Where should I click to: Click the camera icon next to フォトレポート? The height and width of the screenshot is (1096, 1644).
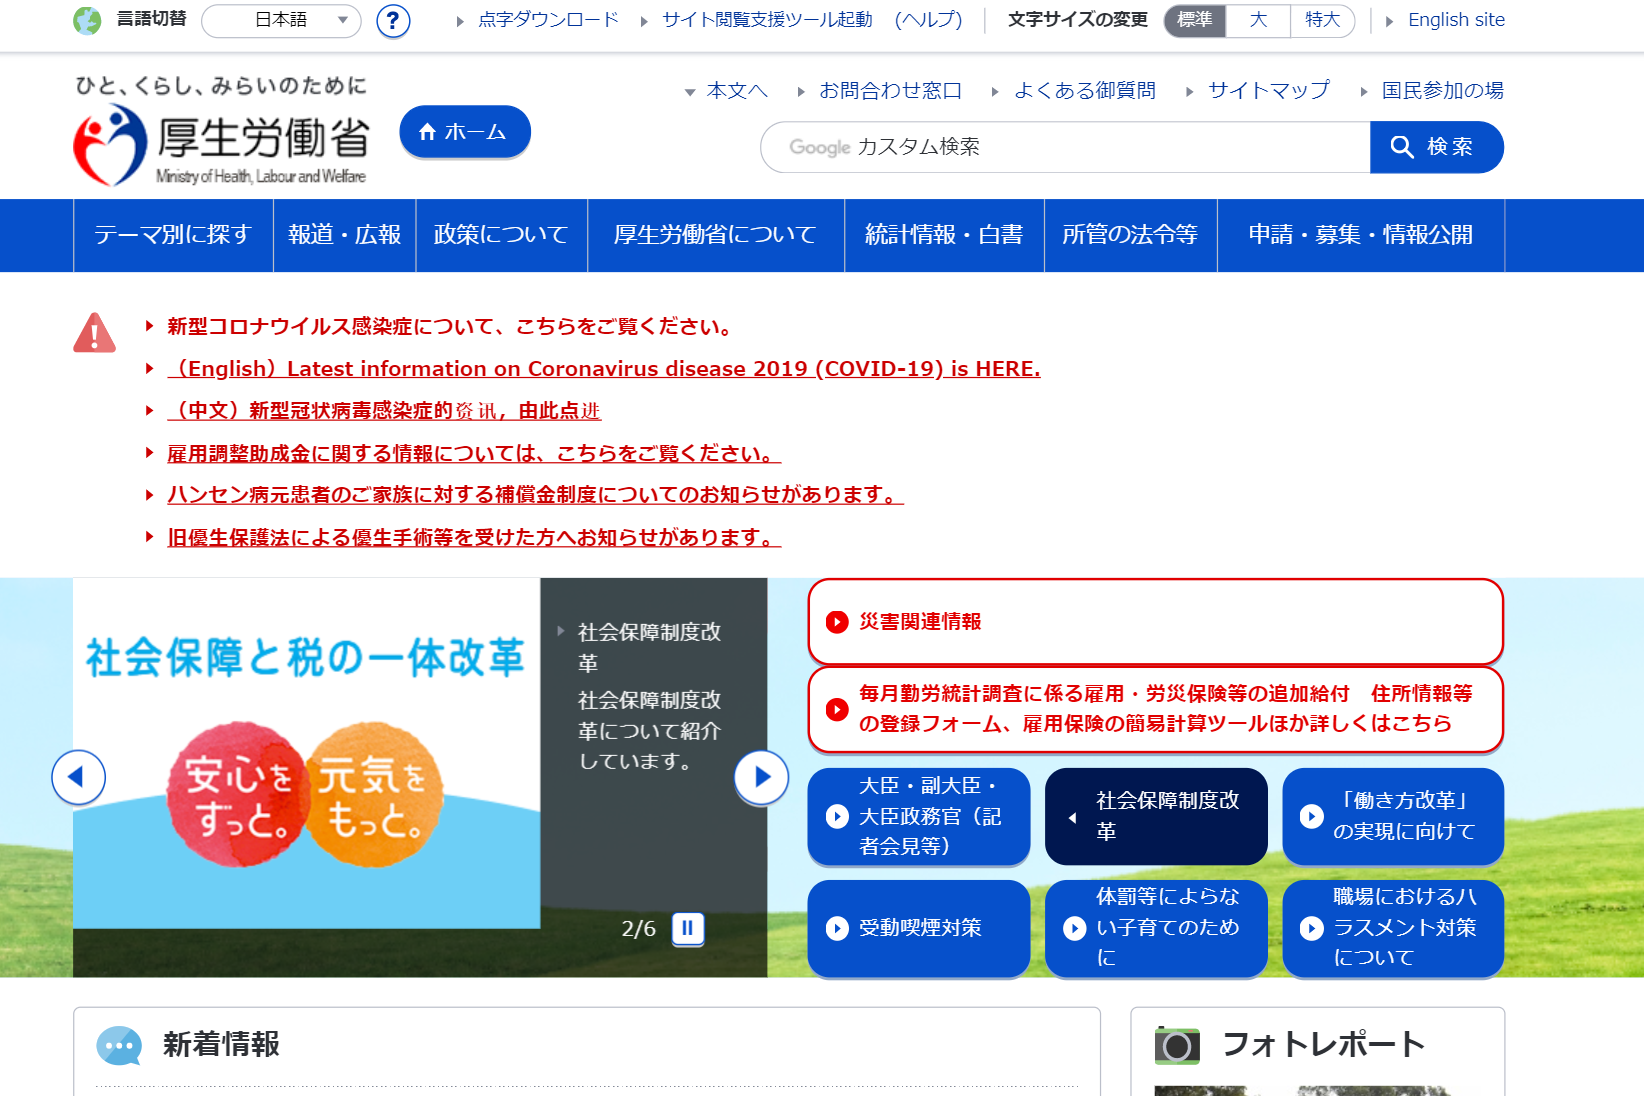[x=1177, y=1045]
